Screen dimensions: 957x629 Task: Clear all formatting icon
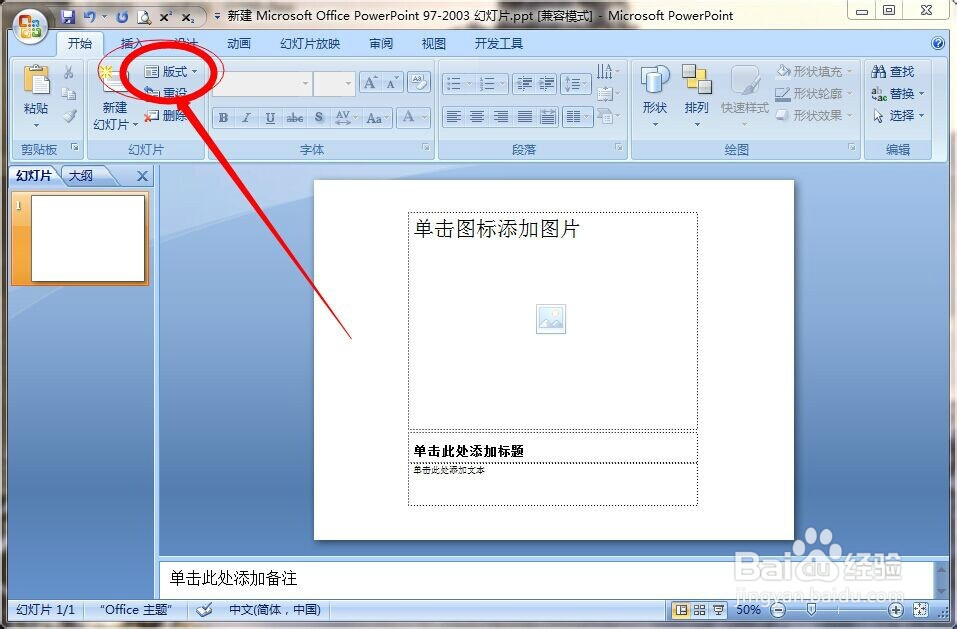coord(419,83)
